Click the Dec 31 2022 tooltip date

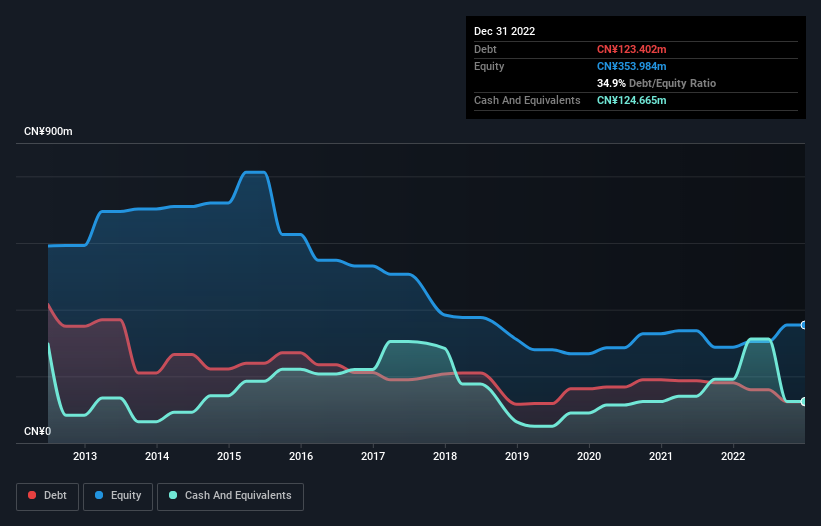pyautogui.click(x=505, y=31)
